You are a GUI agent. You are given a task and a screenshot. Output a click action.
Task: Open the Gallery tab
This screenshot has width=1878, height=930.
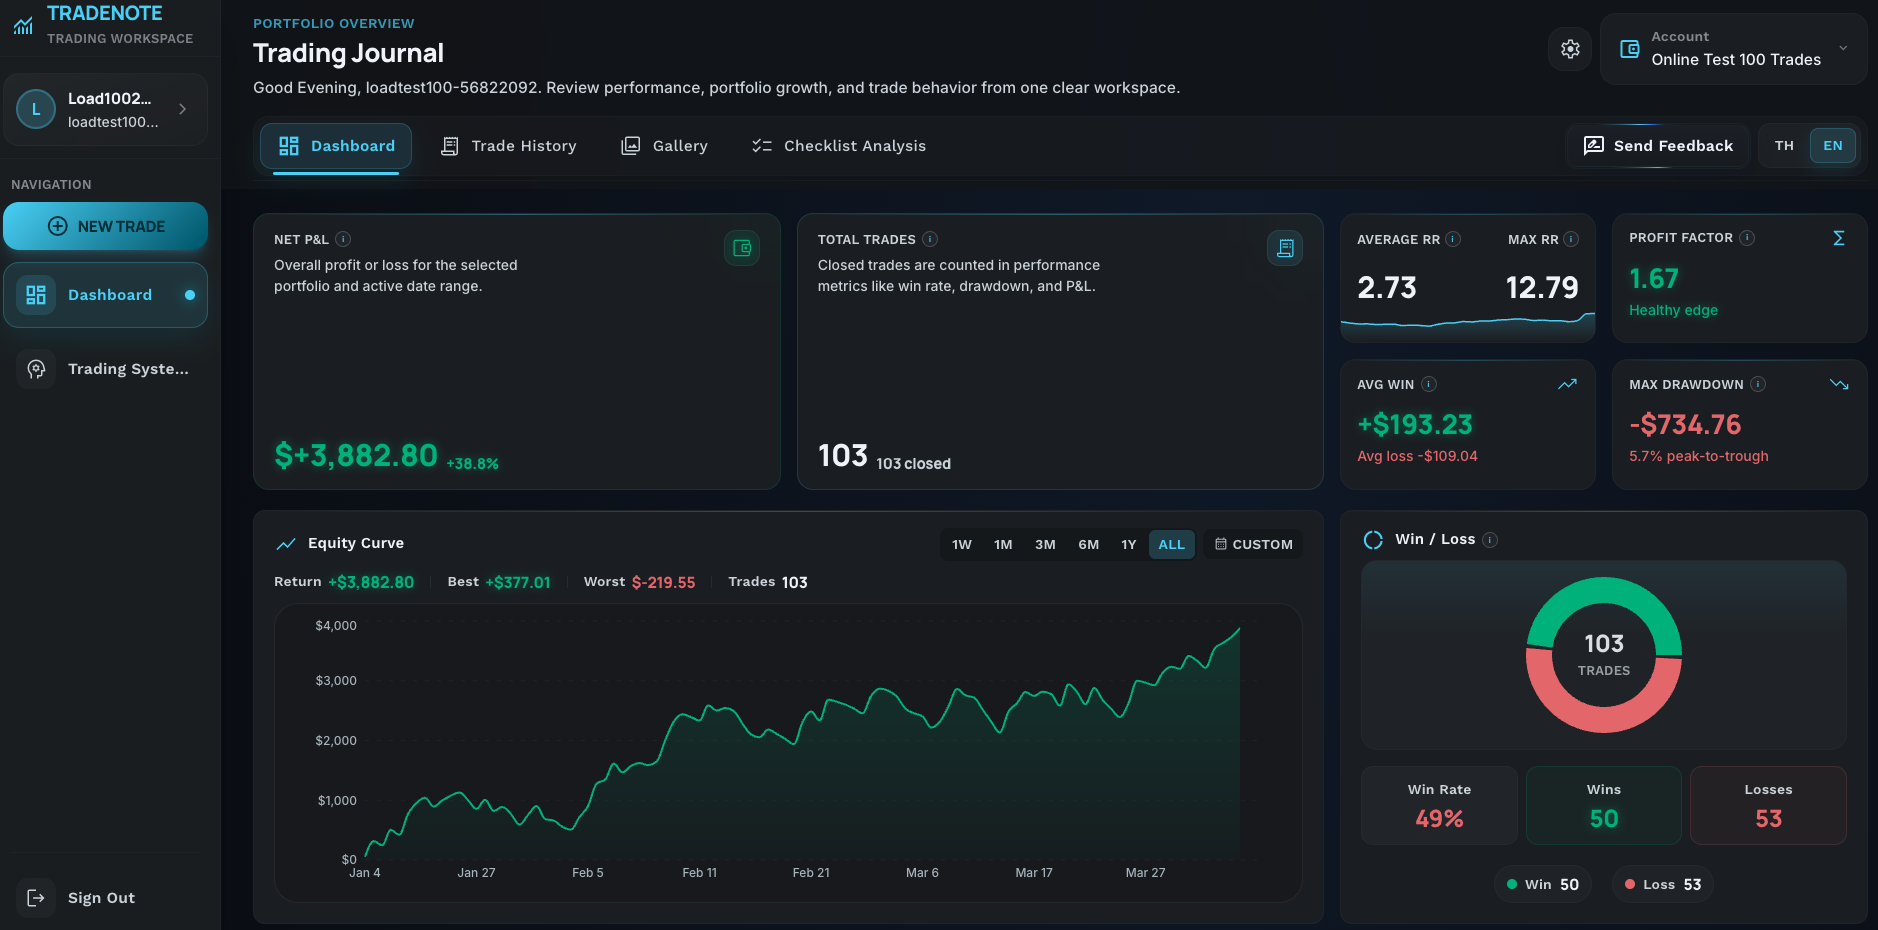[664, 146]
